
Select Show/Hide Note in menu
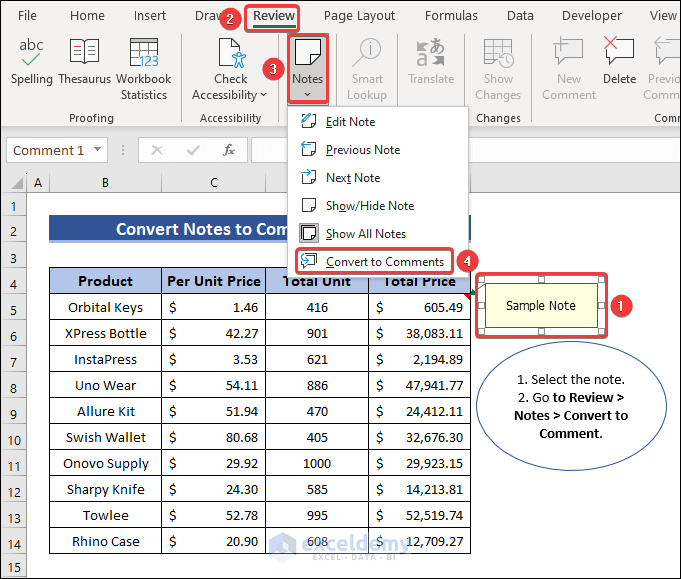pyautogui.click(x=369, y=206)
